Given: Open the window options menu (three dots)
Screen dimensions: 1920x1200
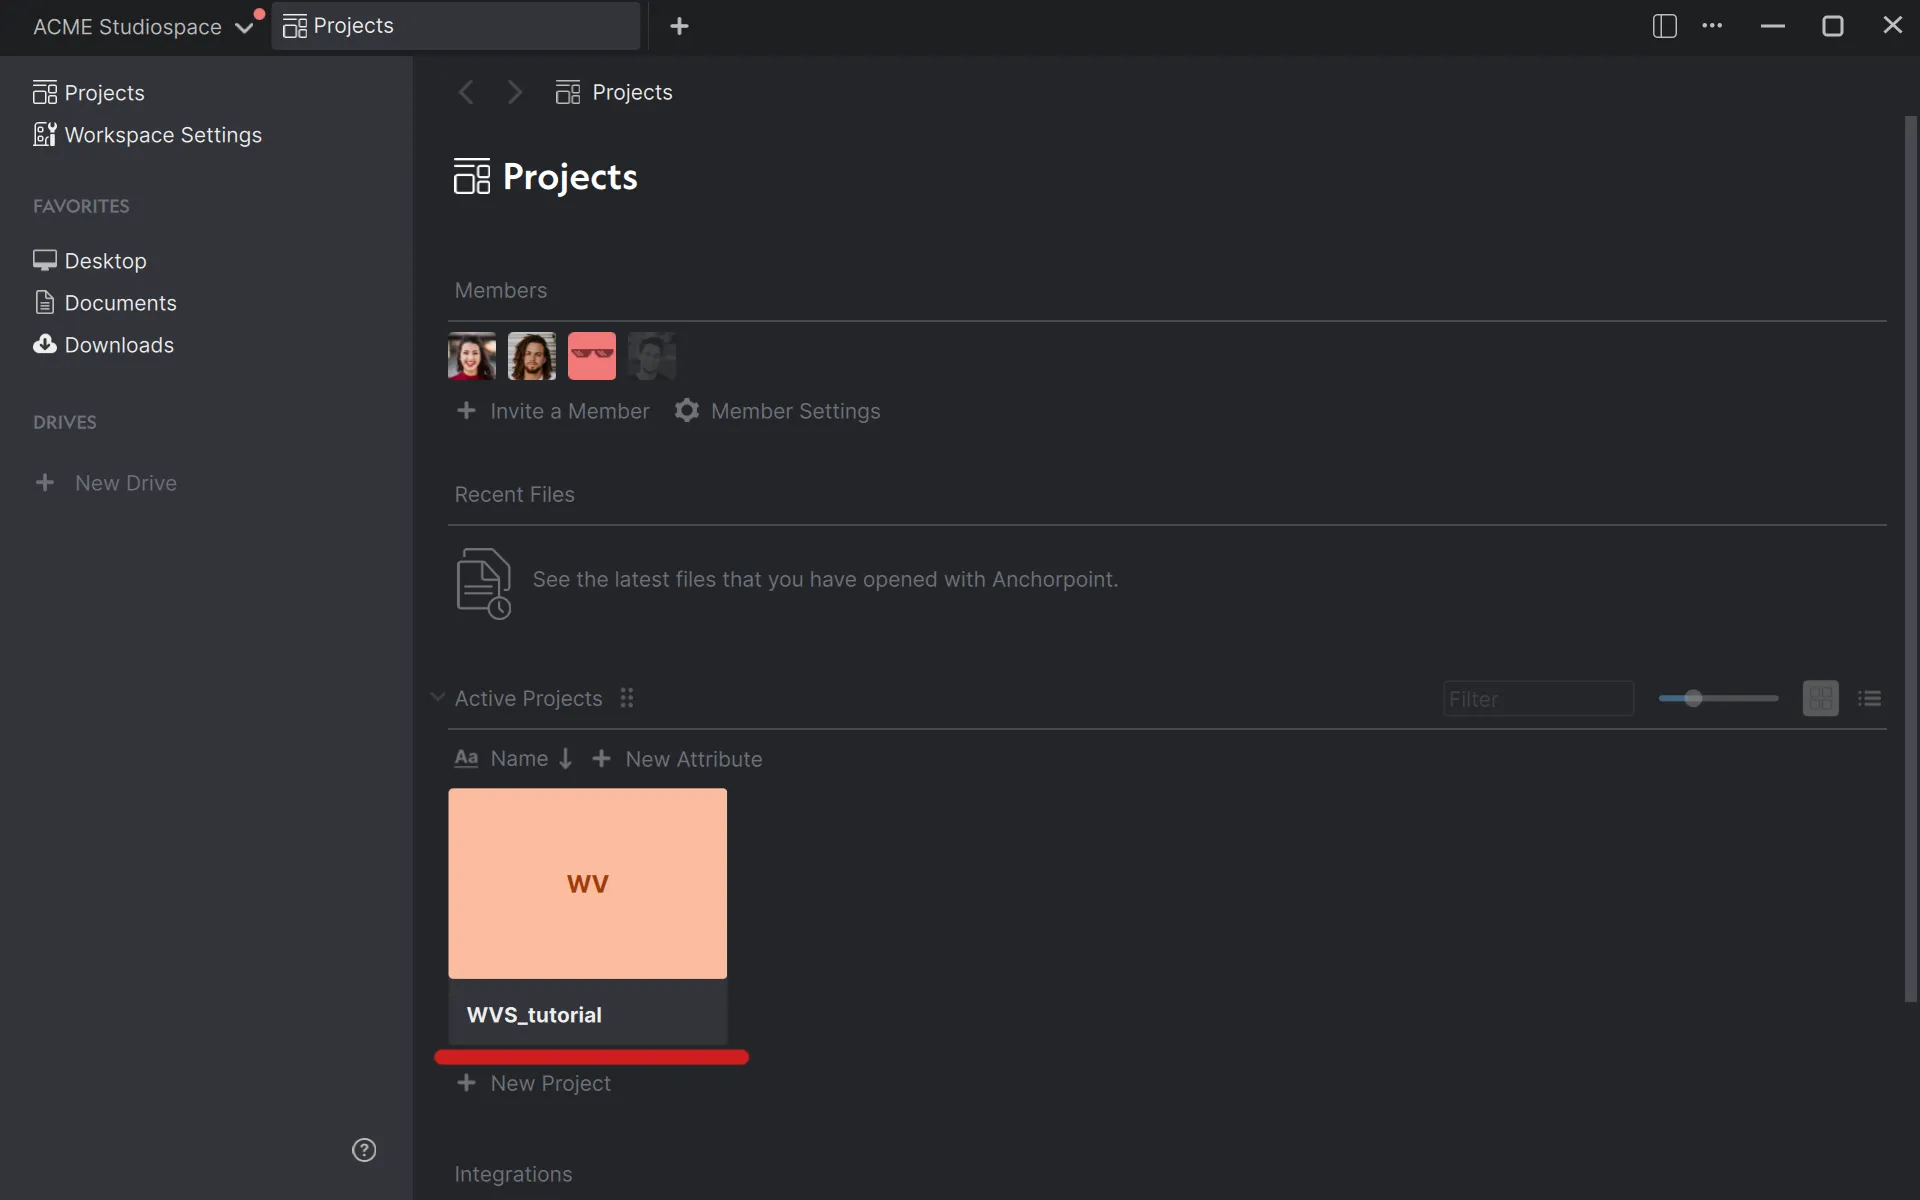Looking at the screenshot, I should point(1713,26).
